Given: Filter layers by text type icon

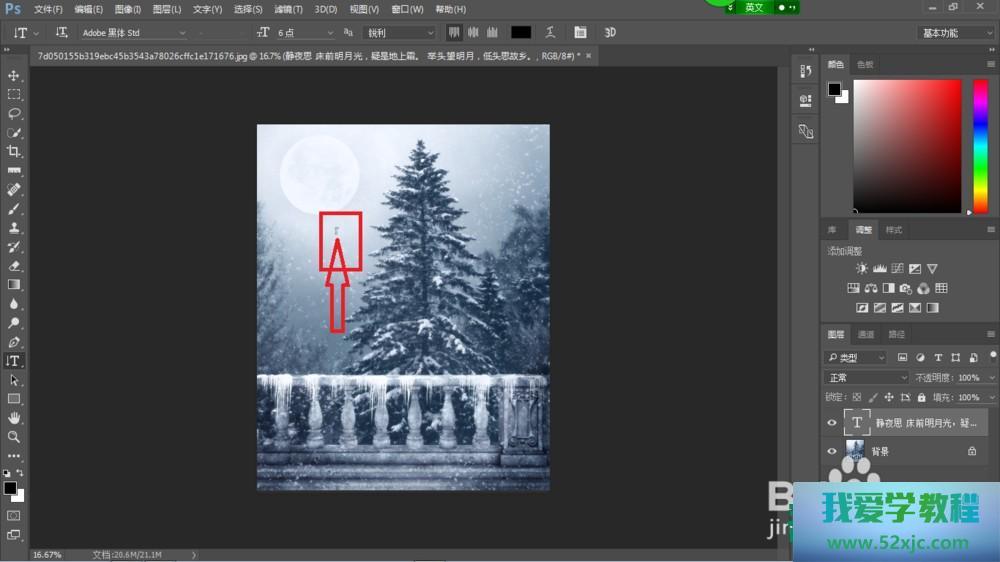Looking at the screenshot, I should [938, 357].
